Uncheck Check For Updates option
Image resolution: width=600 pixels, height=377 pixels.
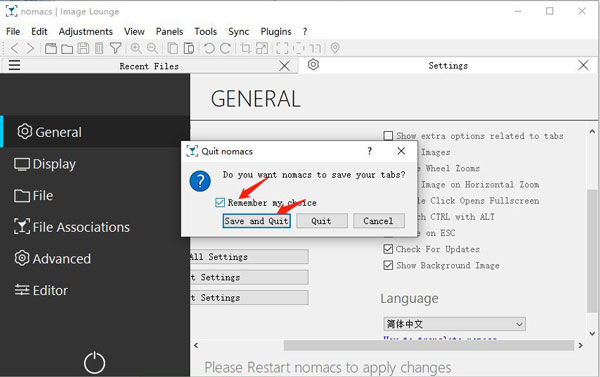(x=388, y=249)
